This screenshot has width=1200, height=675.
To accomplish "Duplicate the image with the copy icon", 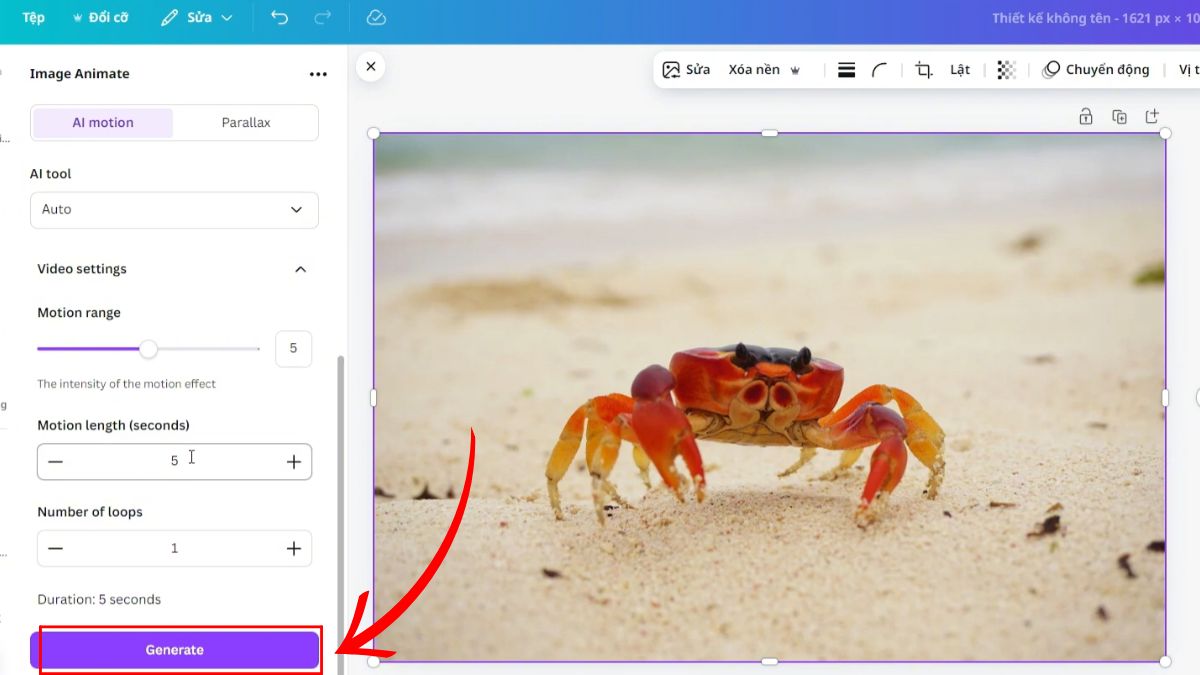I will (1119, 116).
